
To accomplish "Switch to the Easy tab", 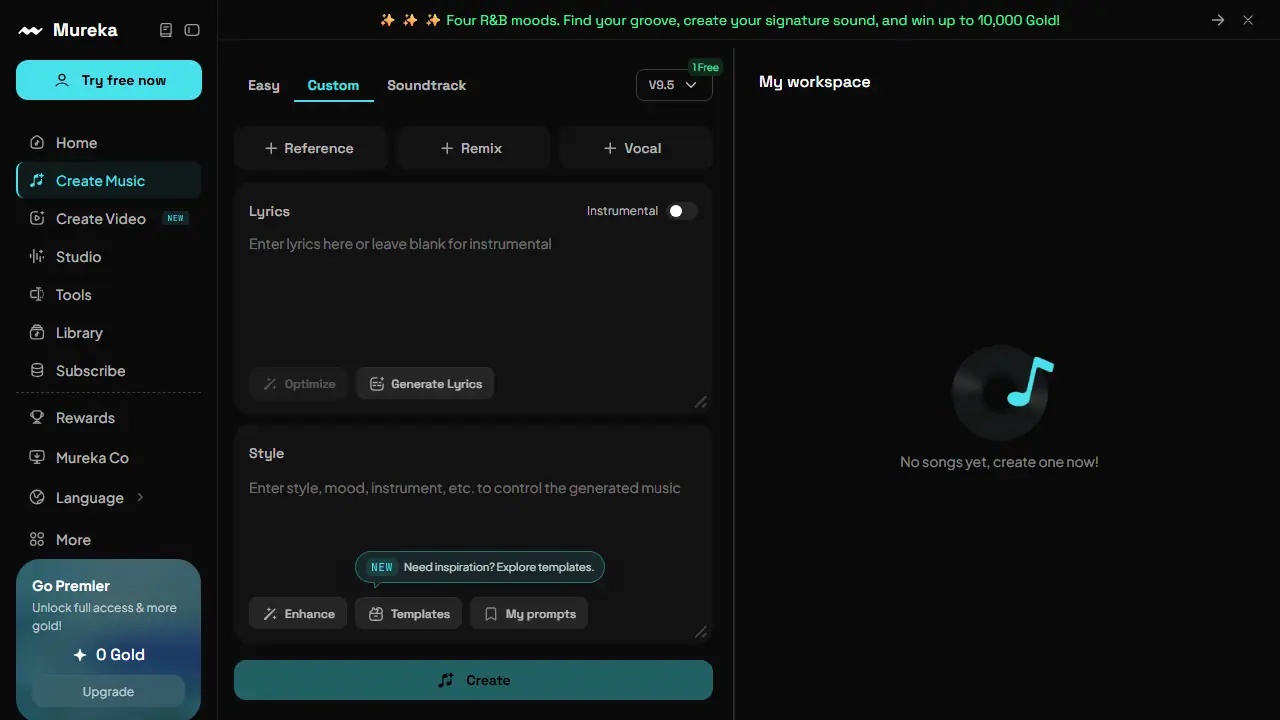I will 264,85.
